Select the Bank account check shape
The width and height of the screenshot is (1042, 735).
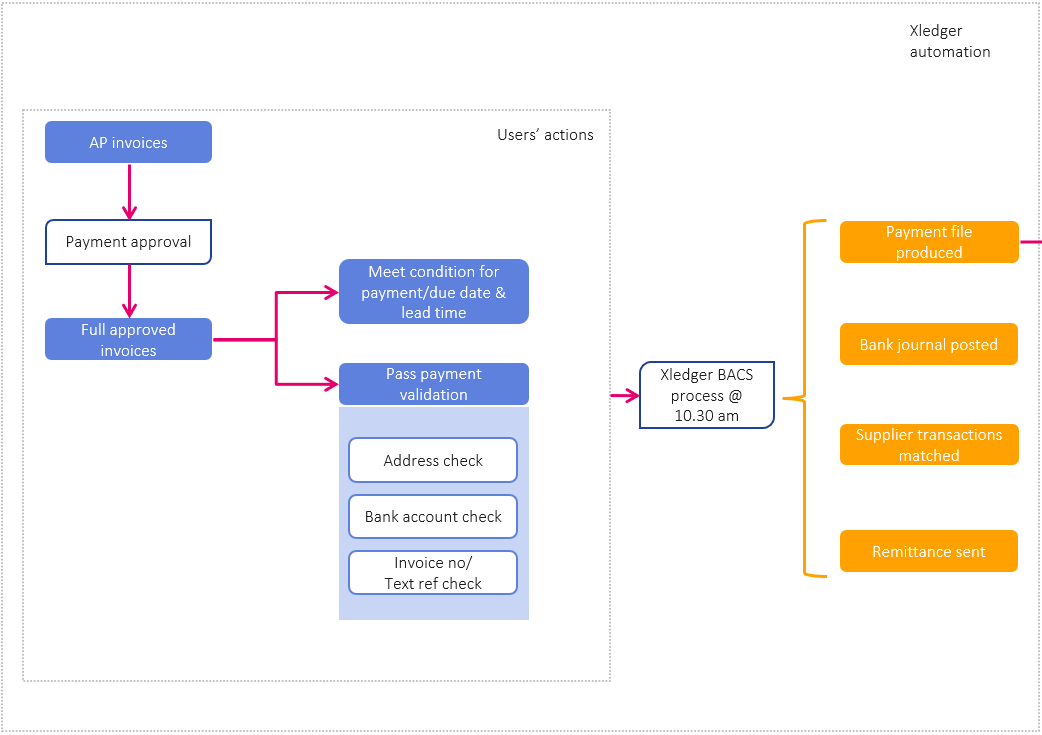(432, 516)
